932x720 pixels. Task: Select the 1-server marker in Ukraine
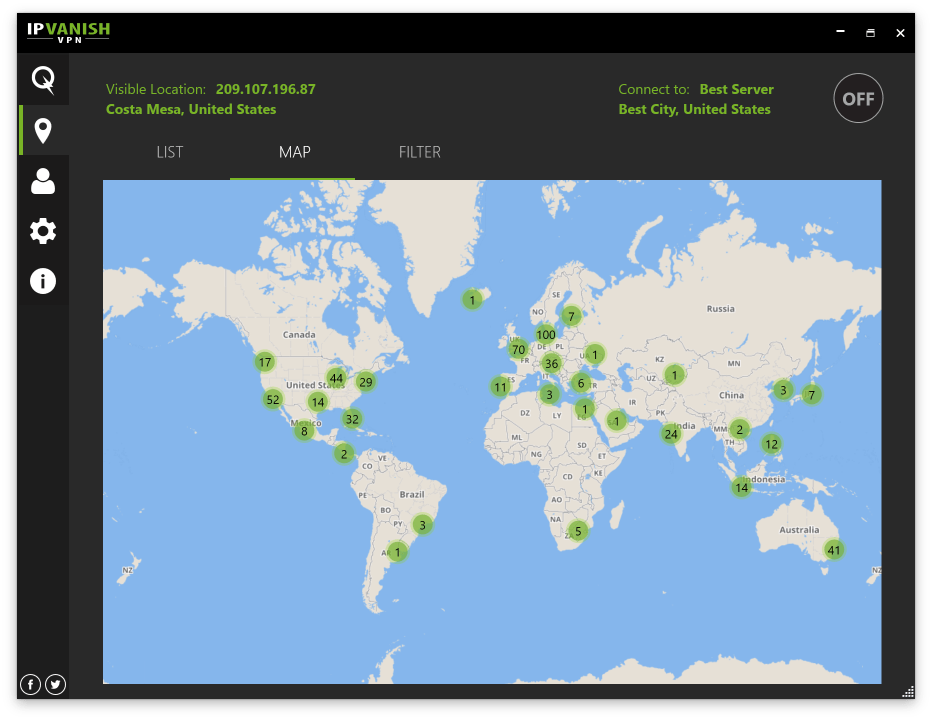click(x=594, y=354)
